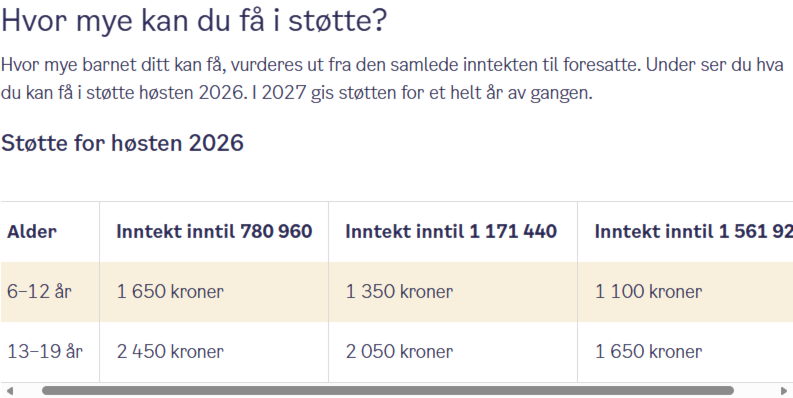Click the left scroll arrow of the table
793x398 pixels.
pyautogui.click(x=9, y=391)
